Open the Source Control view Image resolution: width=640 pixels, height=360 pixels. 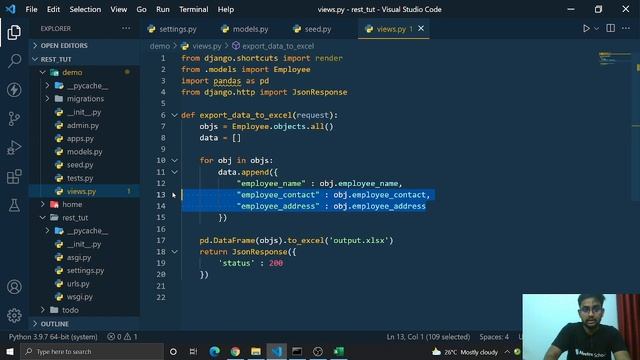(14, 119)
